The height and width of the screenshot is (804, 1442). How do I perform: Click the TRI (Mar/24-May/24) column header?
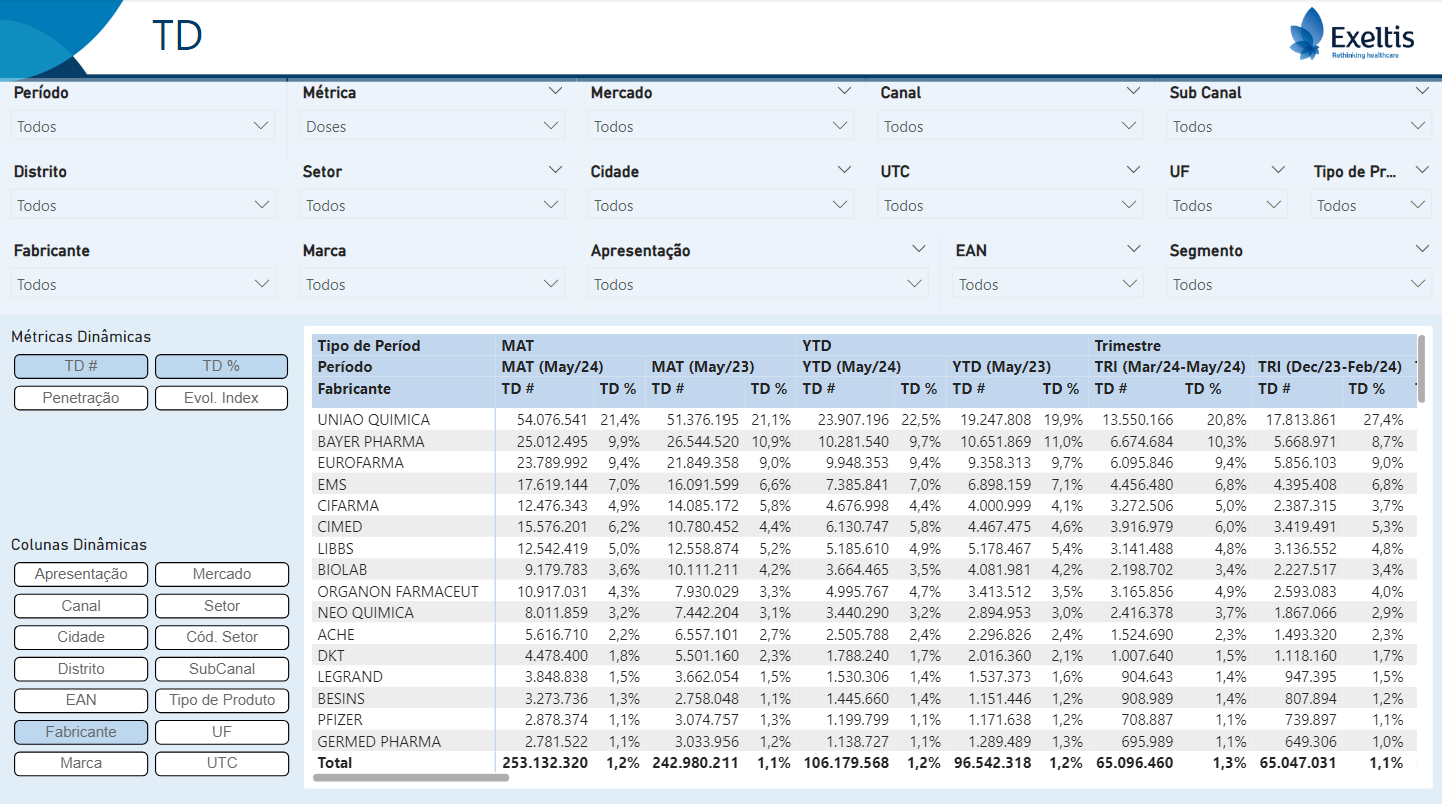[x=1169, y=367]
